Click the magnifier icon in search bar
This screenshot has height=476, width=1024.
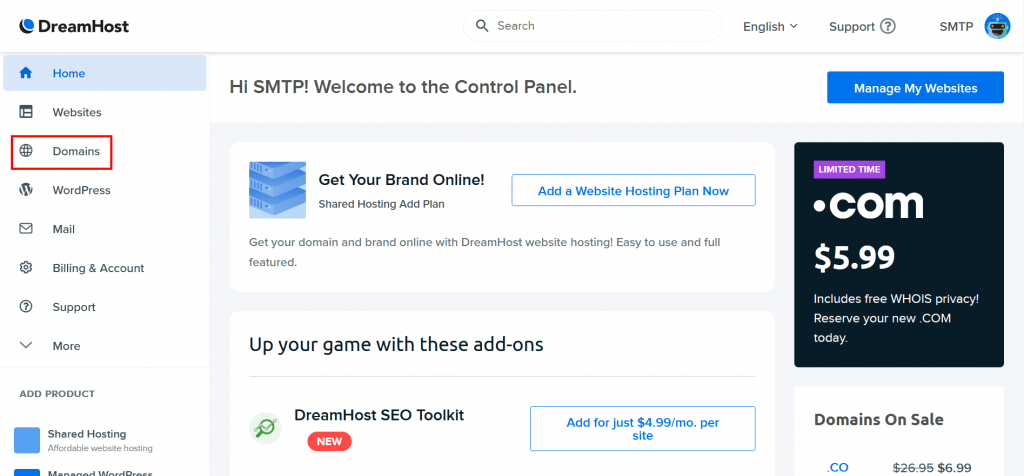click(x=482, y=26)
